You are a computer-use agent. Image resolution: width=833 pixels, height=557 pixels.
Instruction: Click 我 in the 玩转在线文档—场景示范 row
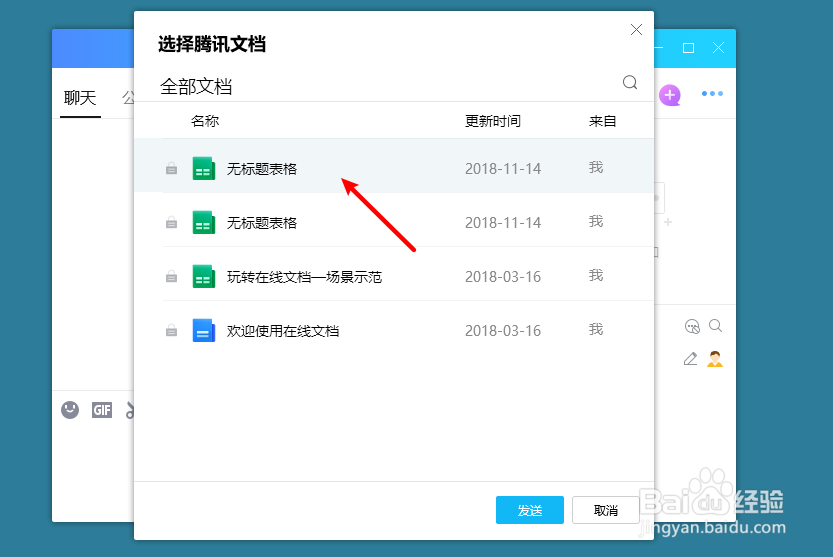click(x=596, y=275)
